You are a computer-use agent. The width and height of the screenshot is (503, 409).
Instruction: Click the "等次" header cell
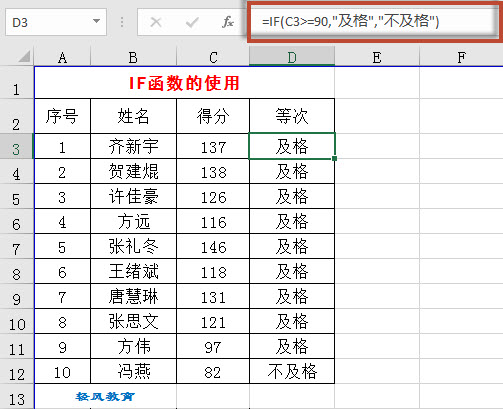[x=292, y=116]
